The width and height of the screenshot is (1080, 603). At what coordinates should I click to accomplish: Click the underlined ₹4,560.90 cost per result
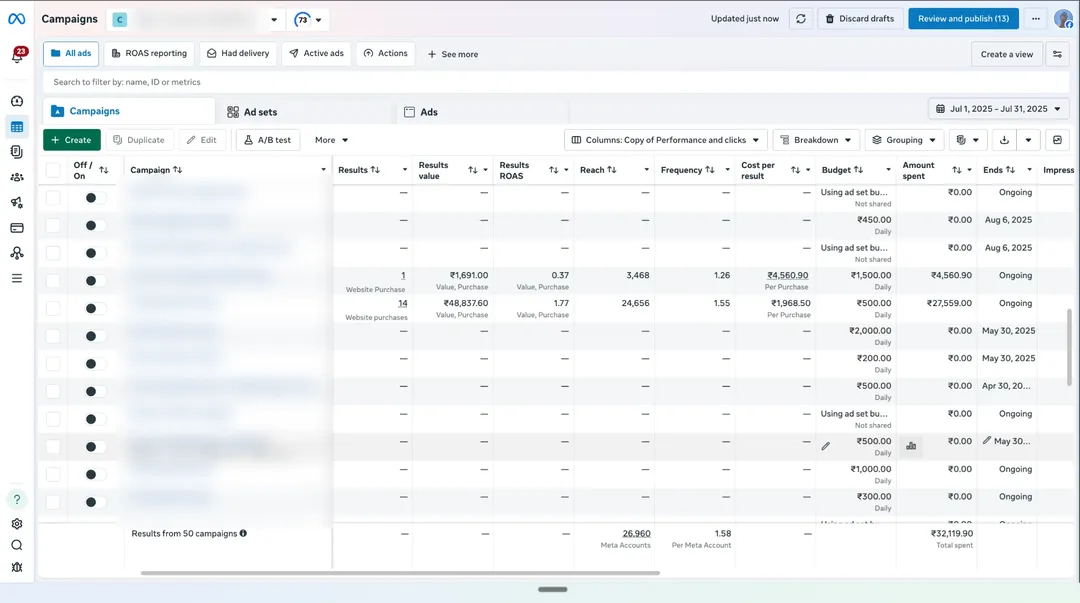point(787,276)
